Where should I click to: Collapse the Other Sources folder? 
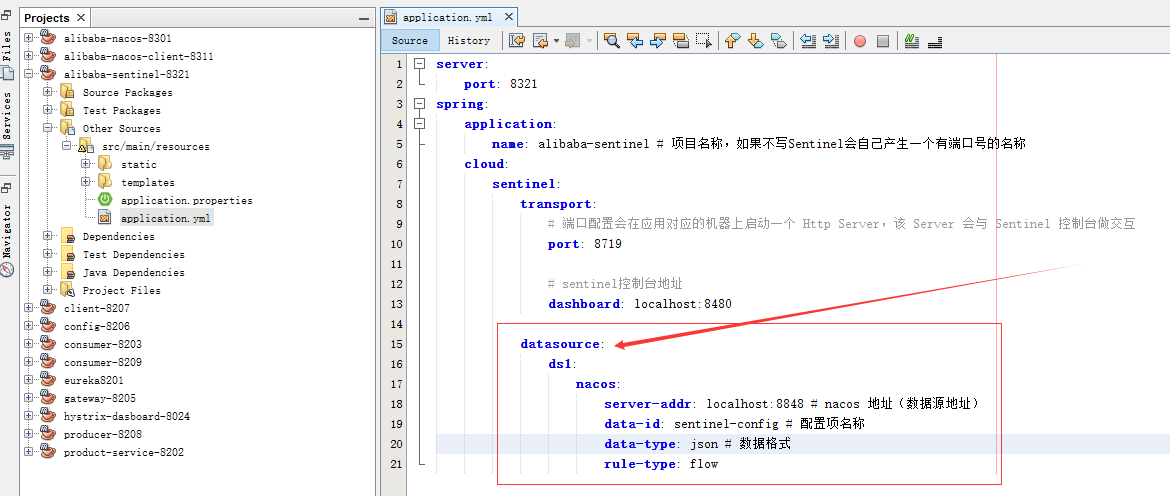pyautogui.click(x=47, y=128)
